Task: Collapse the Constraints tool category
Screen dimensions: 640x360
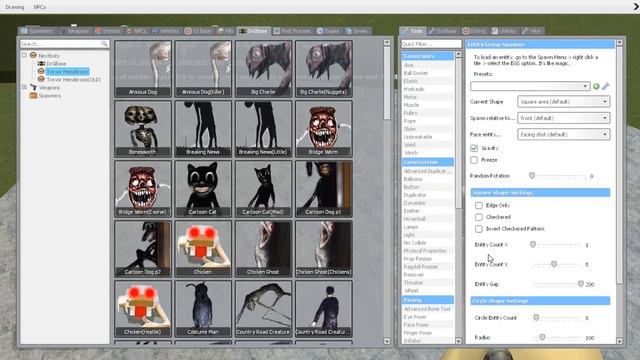Action: [427, 56]
